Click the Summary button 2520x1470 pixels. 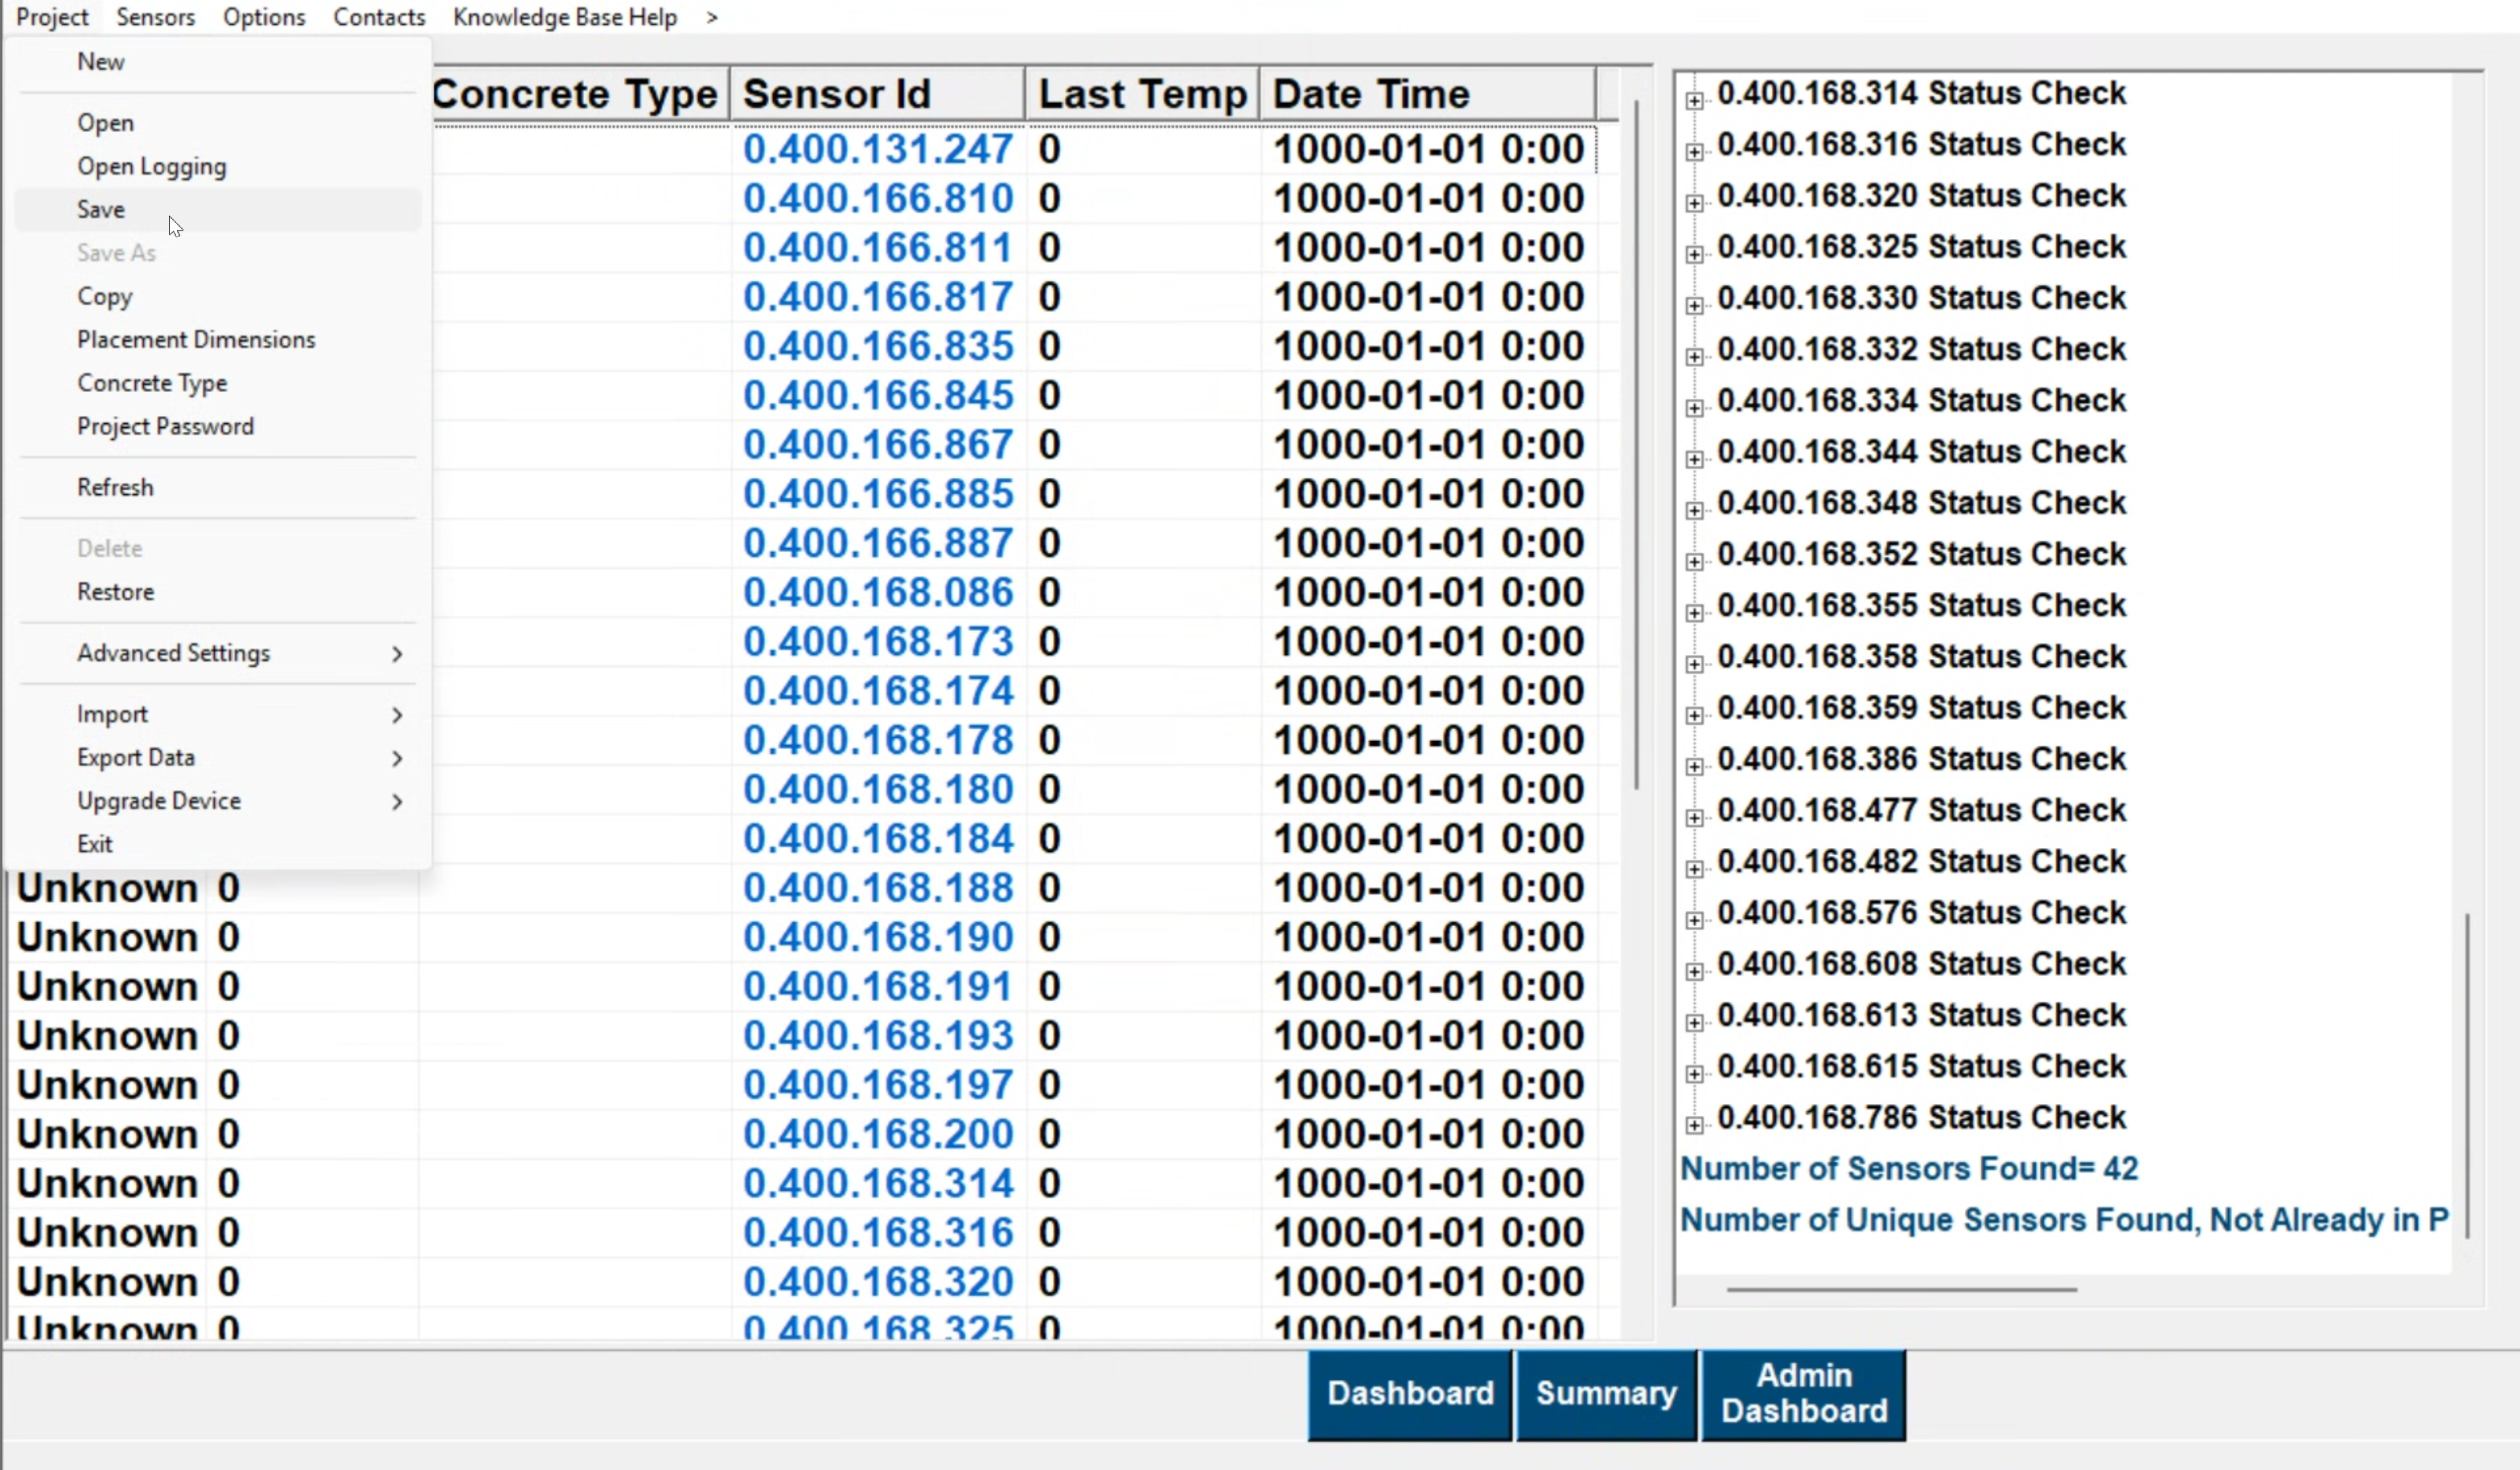(x=1605, y=1394)
